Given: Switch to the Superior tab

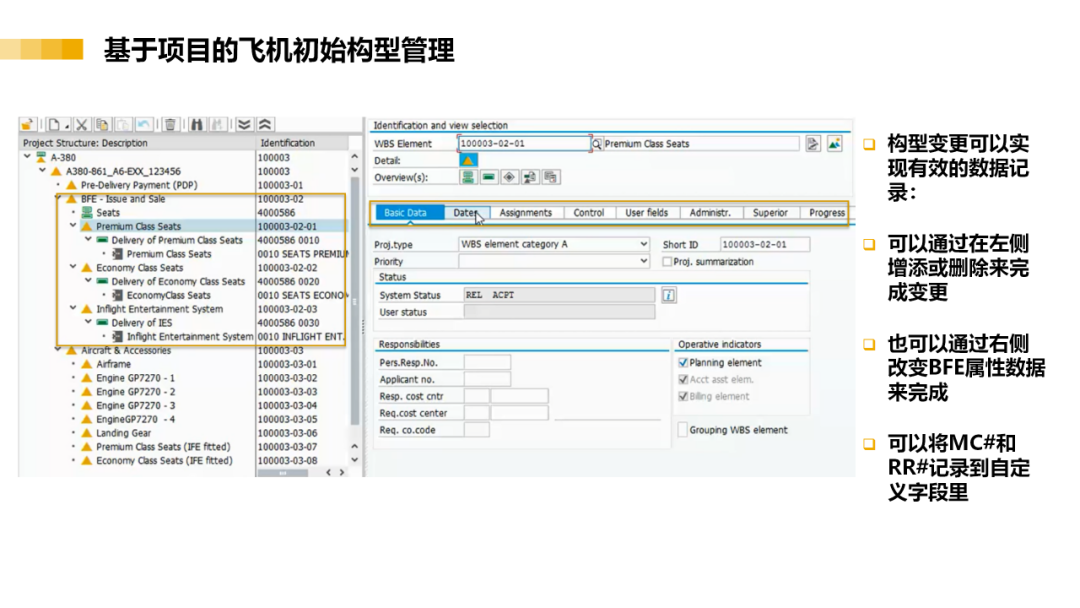Looking at the screenshot, I should click(x=770, y=213).
